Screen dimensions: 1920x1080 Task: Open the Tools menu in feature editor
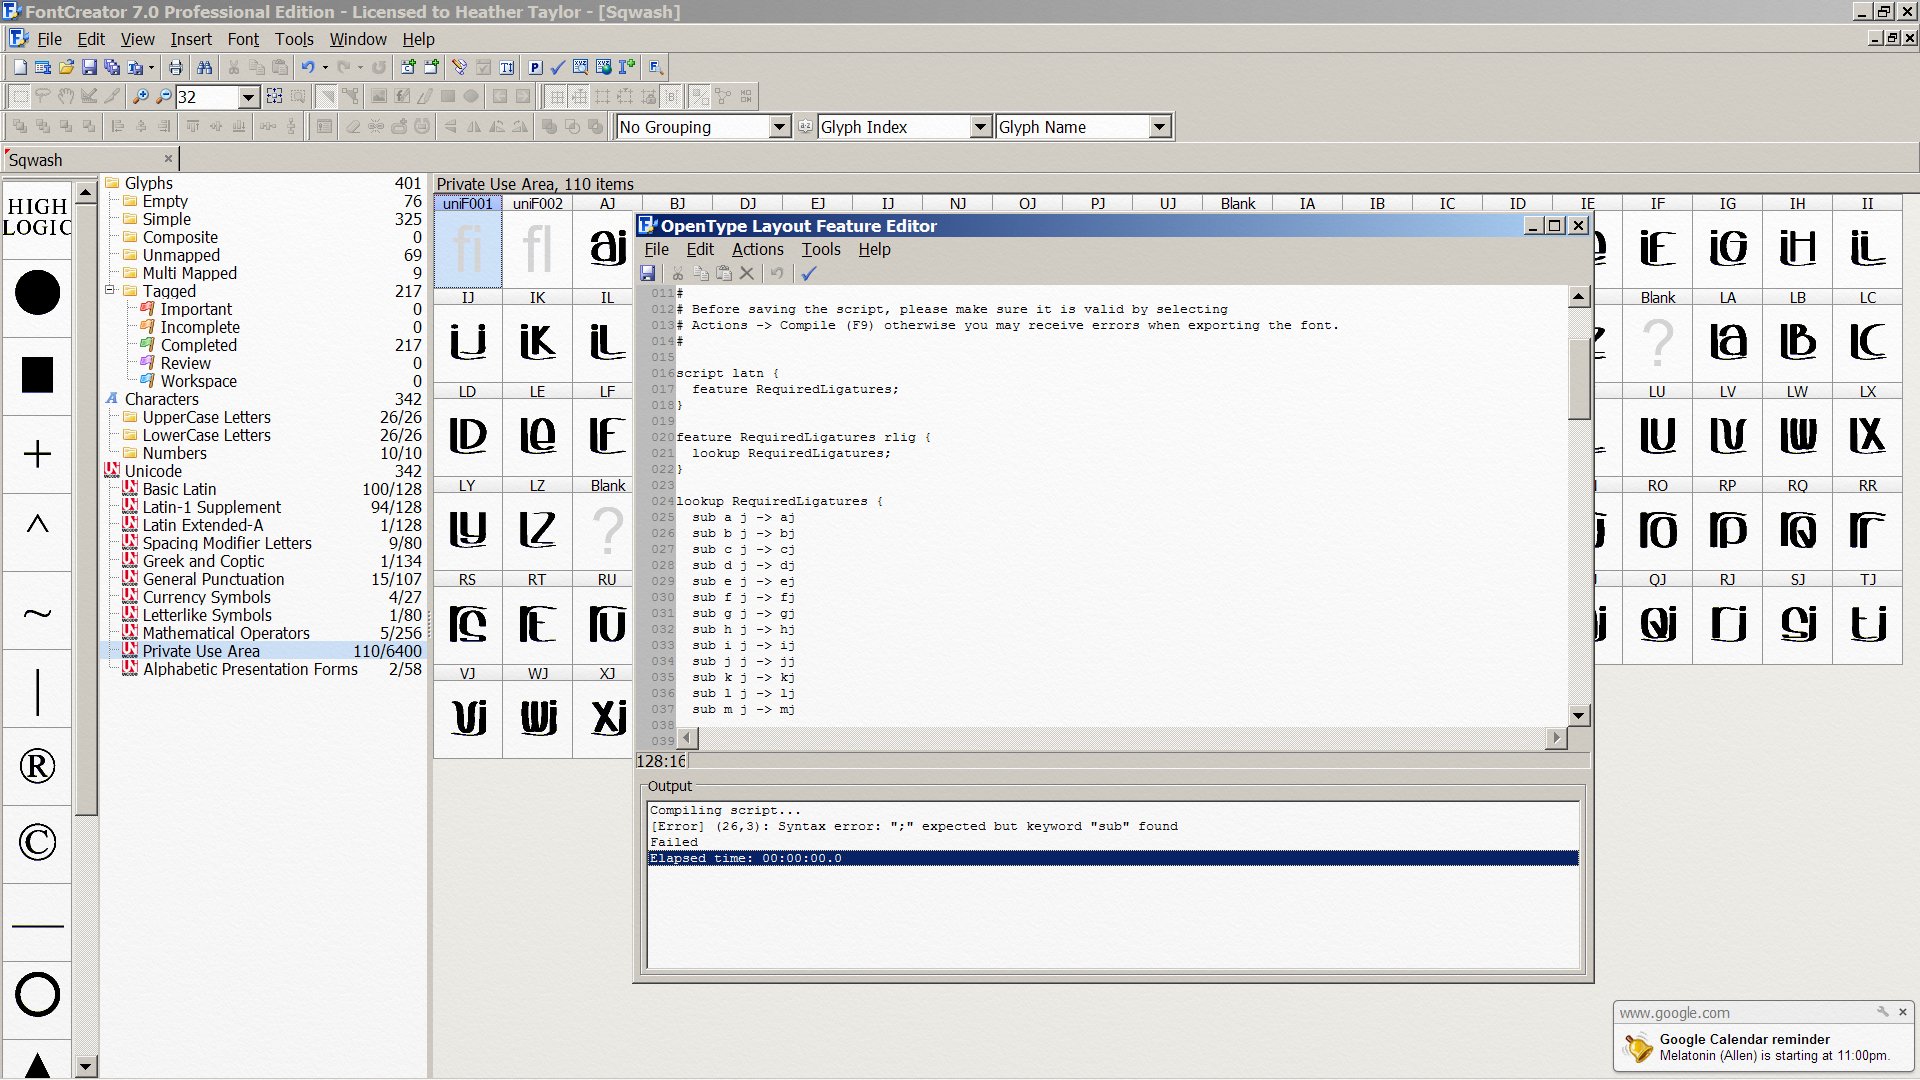coord(819,249)
